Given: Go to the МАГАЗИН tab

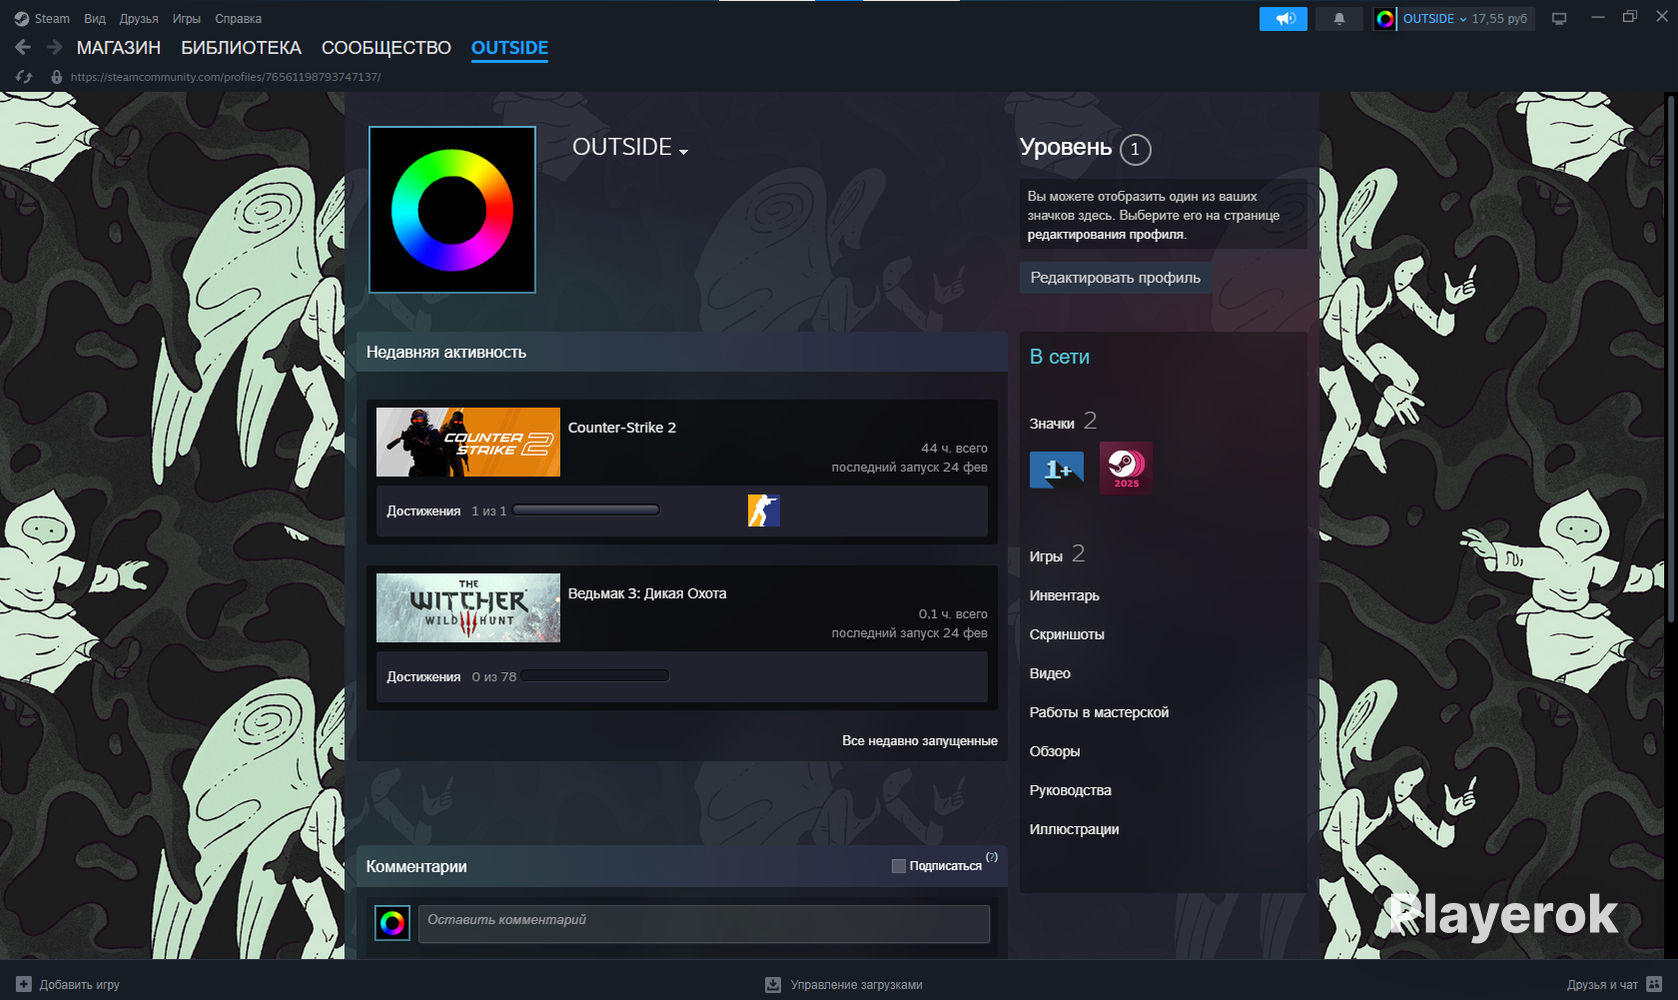Looking at the screenshot, I should (119, 48).
